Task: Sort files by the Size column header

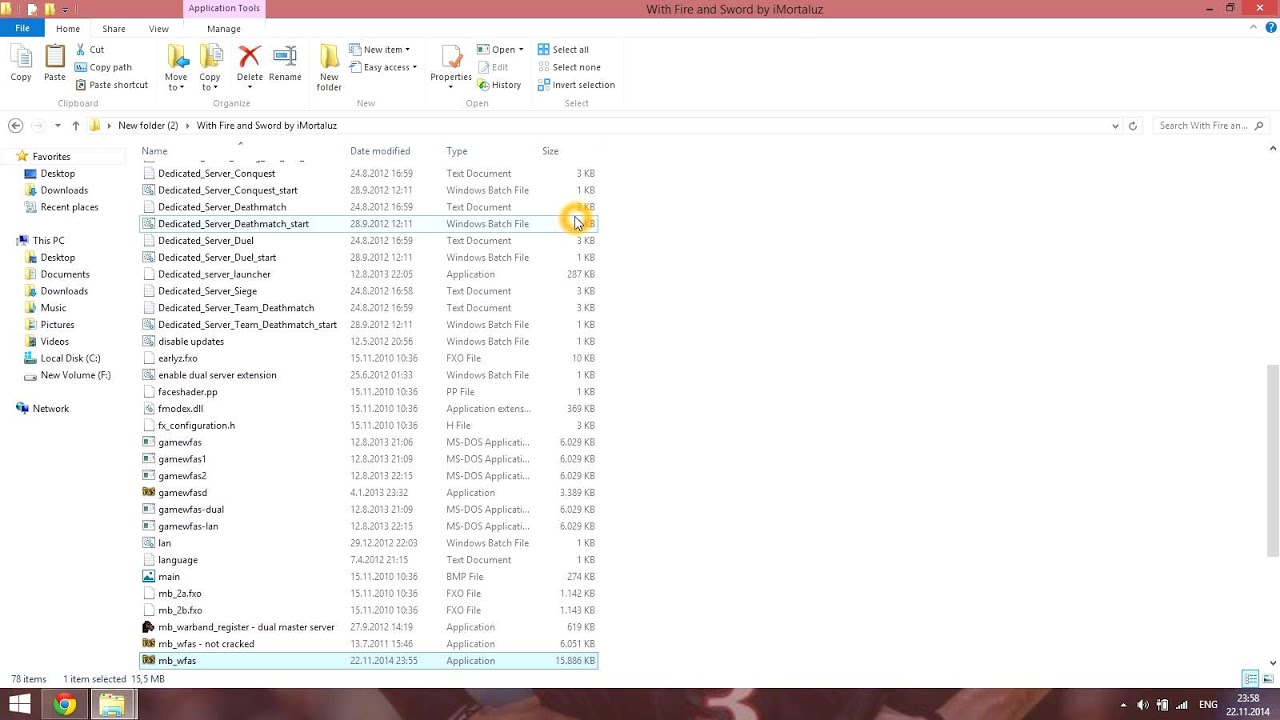Action: [x=550, y=151]
